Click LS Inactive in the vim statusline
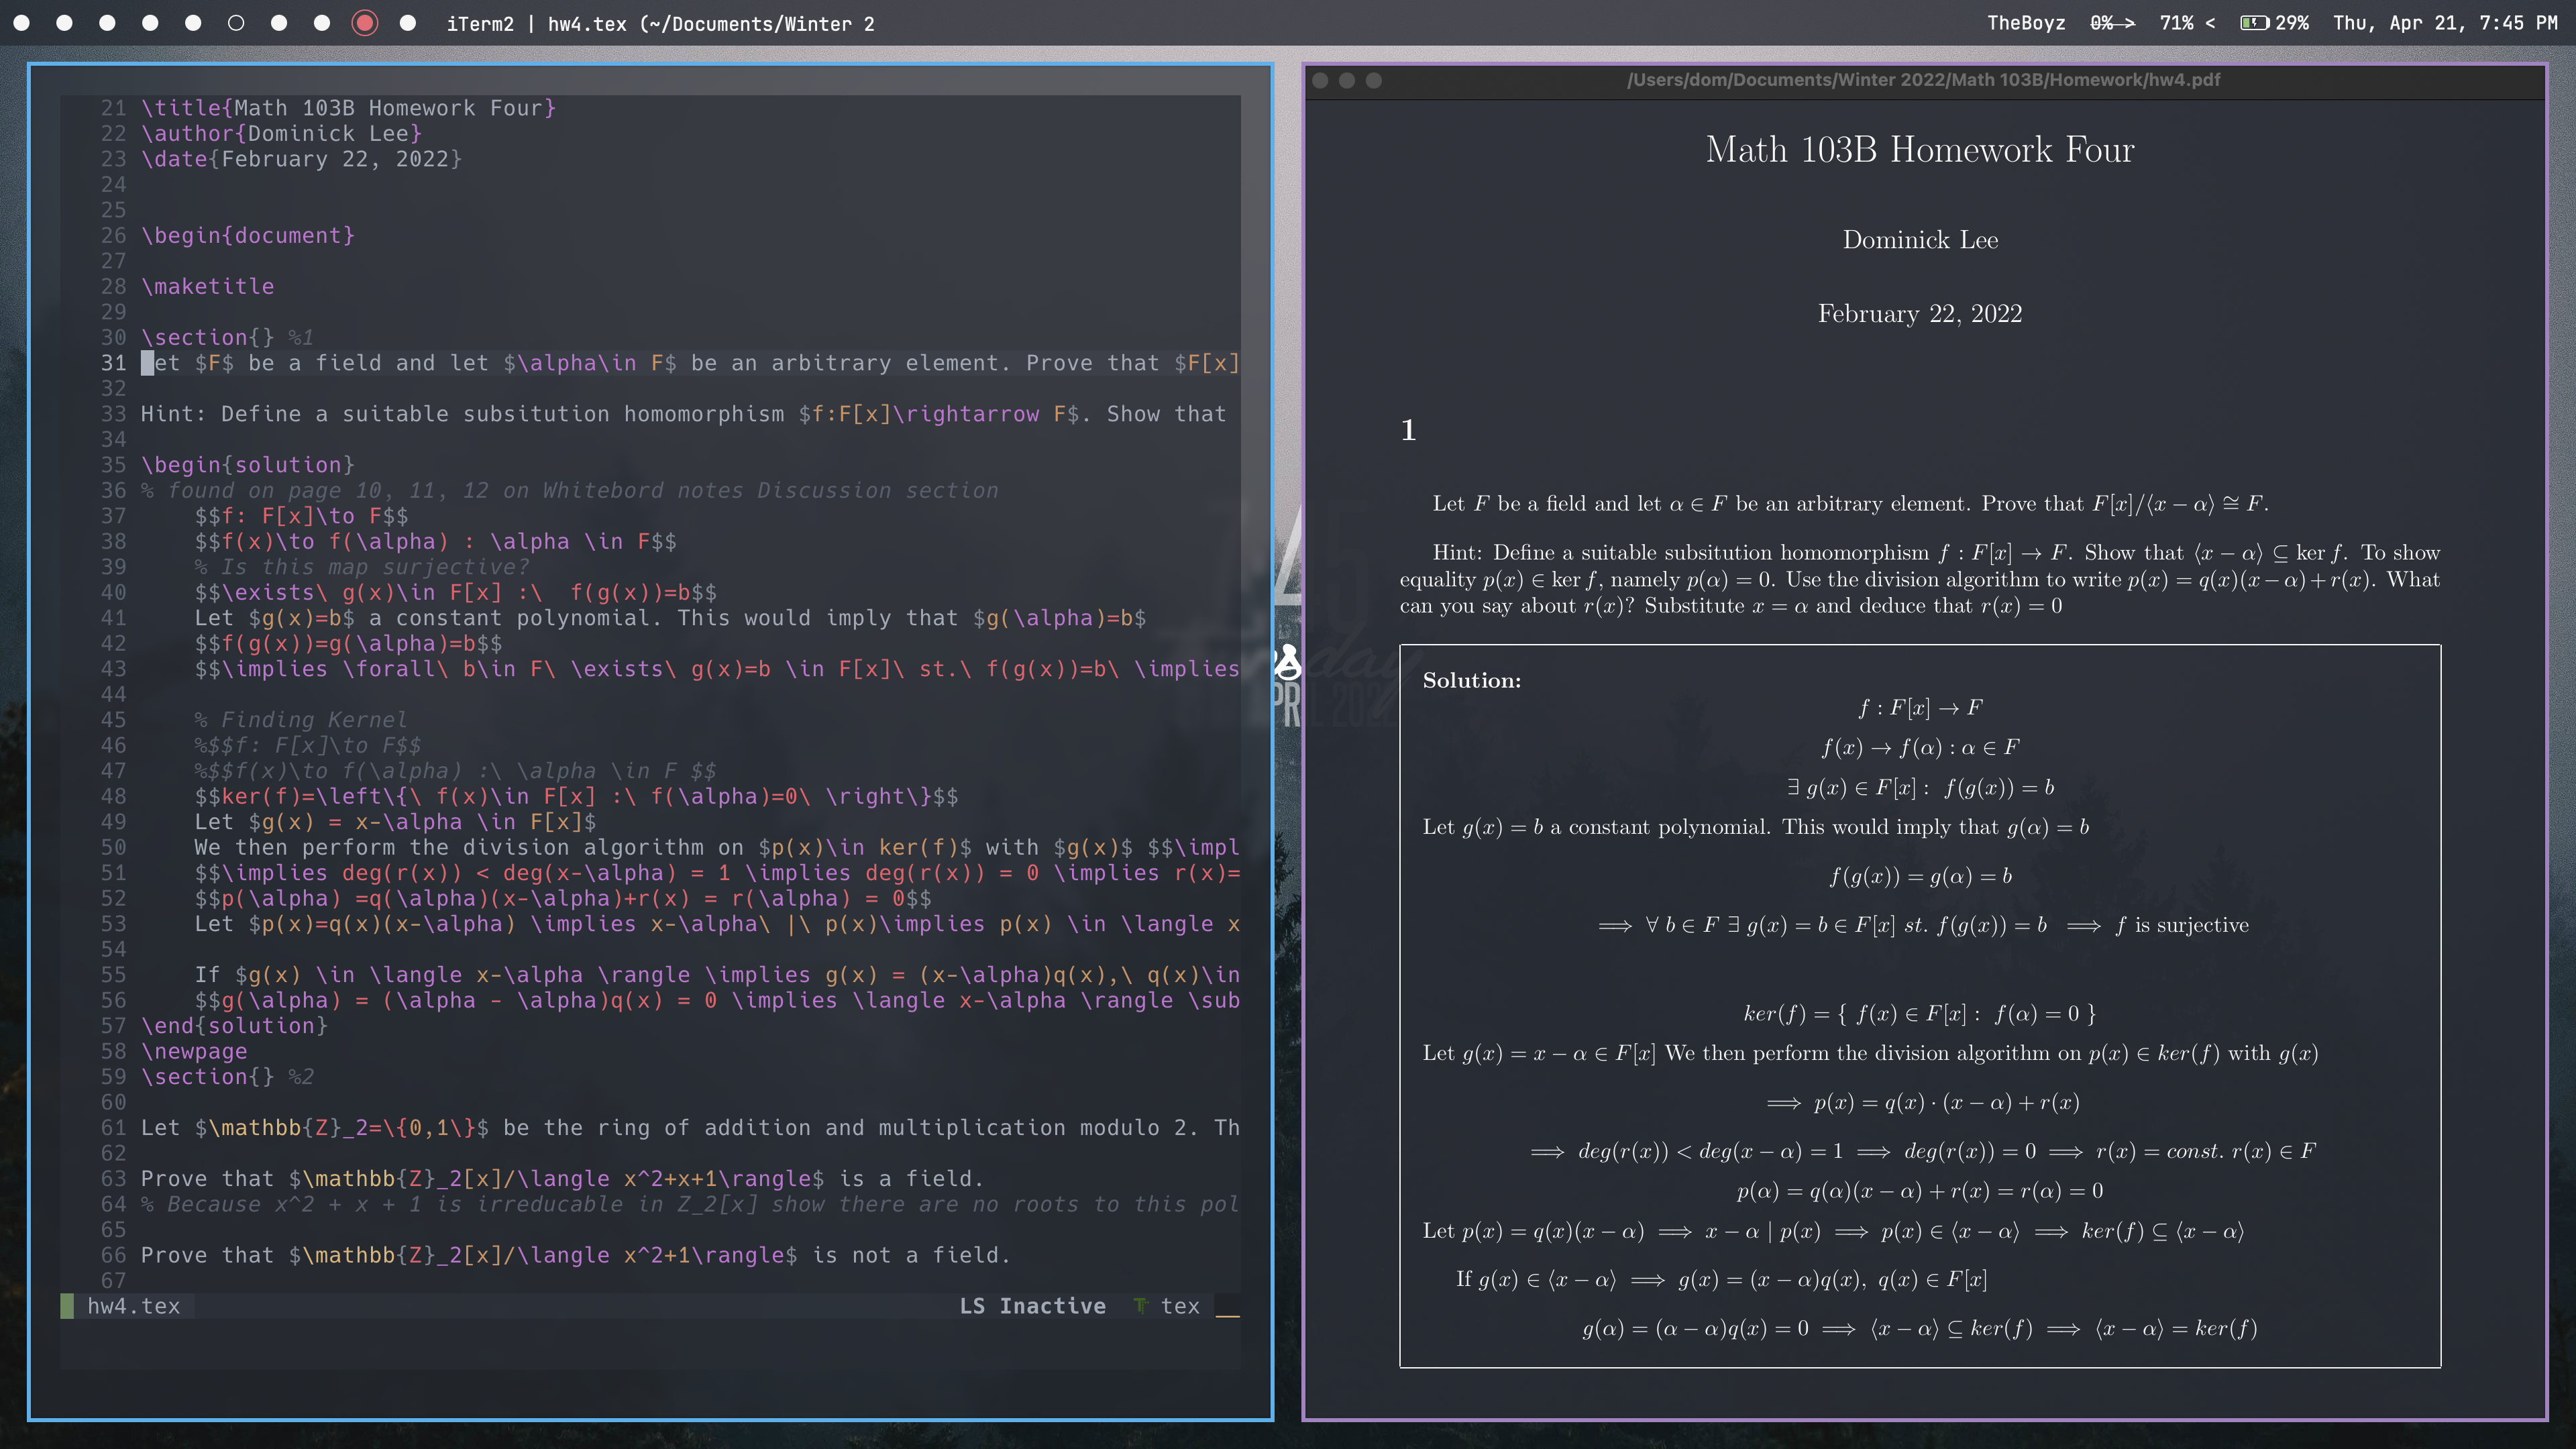 (1033, 1306)
